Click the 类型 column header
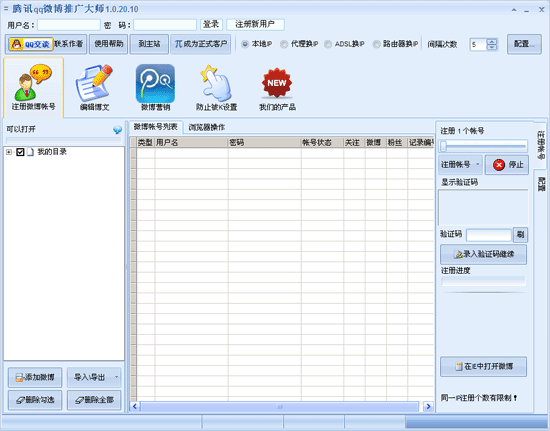 (x=145, y=142)
